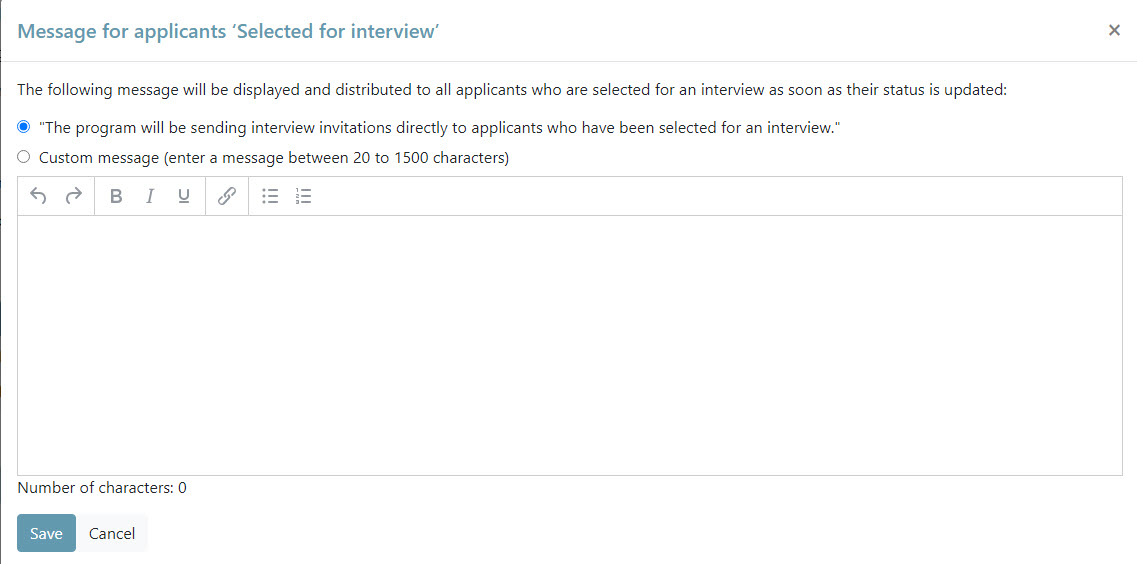Click inside the custom message text area
1137x564 pixels.
569,345
